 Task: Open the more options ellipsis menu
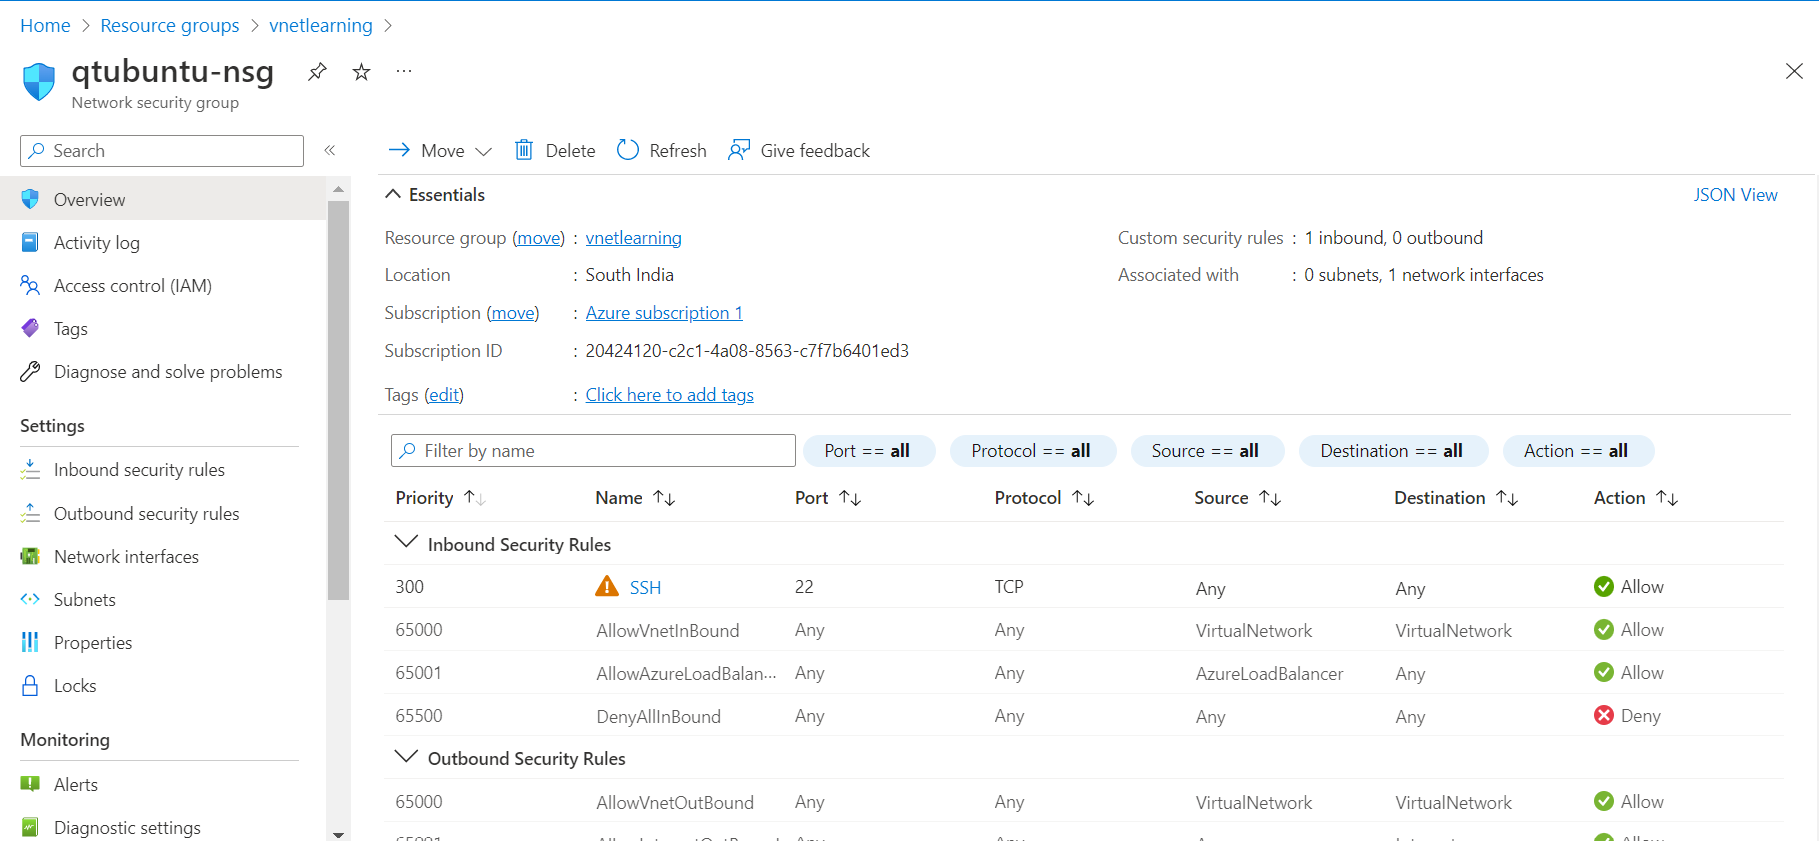[x=404, y=71]
